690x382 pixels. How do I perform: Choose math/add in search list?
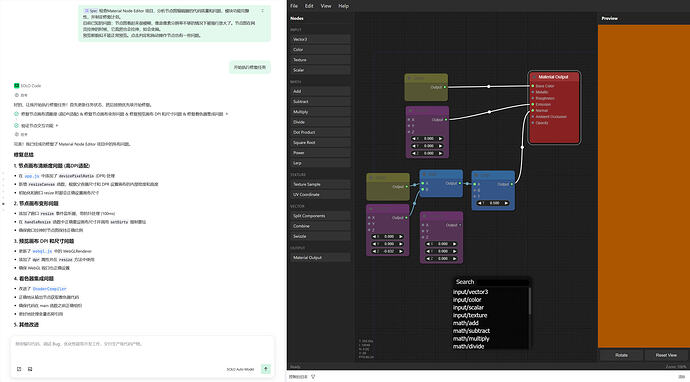466,323
